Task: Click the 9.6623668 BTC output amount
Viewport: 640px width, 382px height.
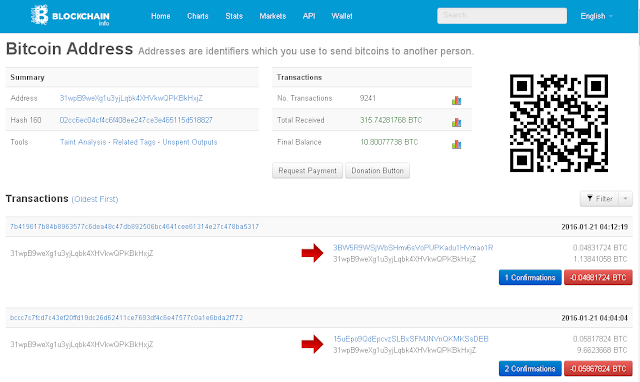Action: [x=602, y=350]
